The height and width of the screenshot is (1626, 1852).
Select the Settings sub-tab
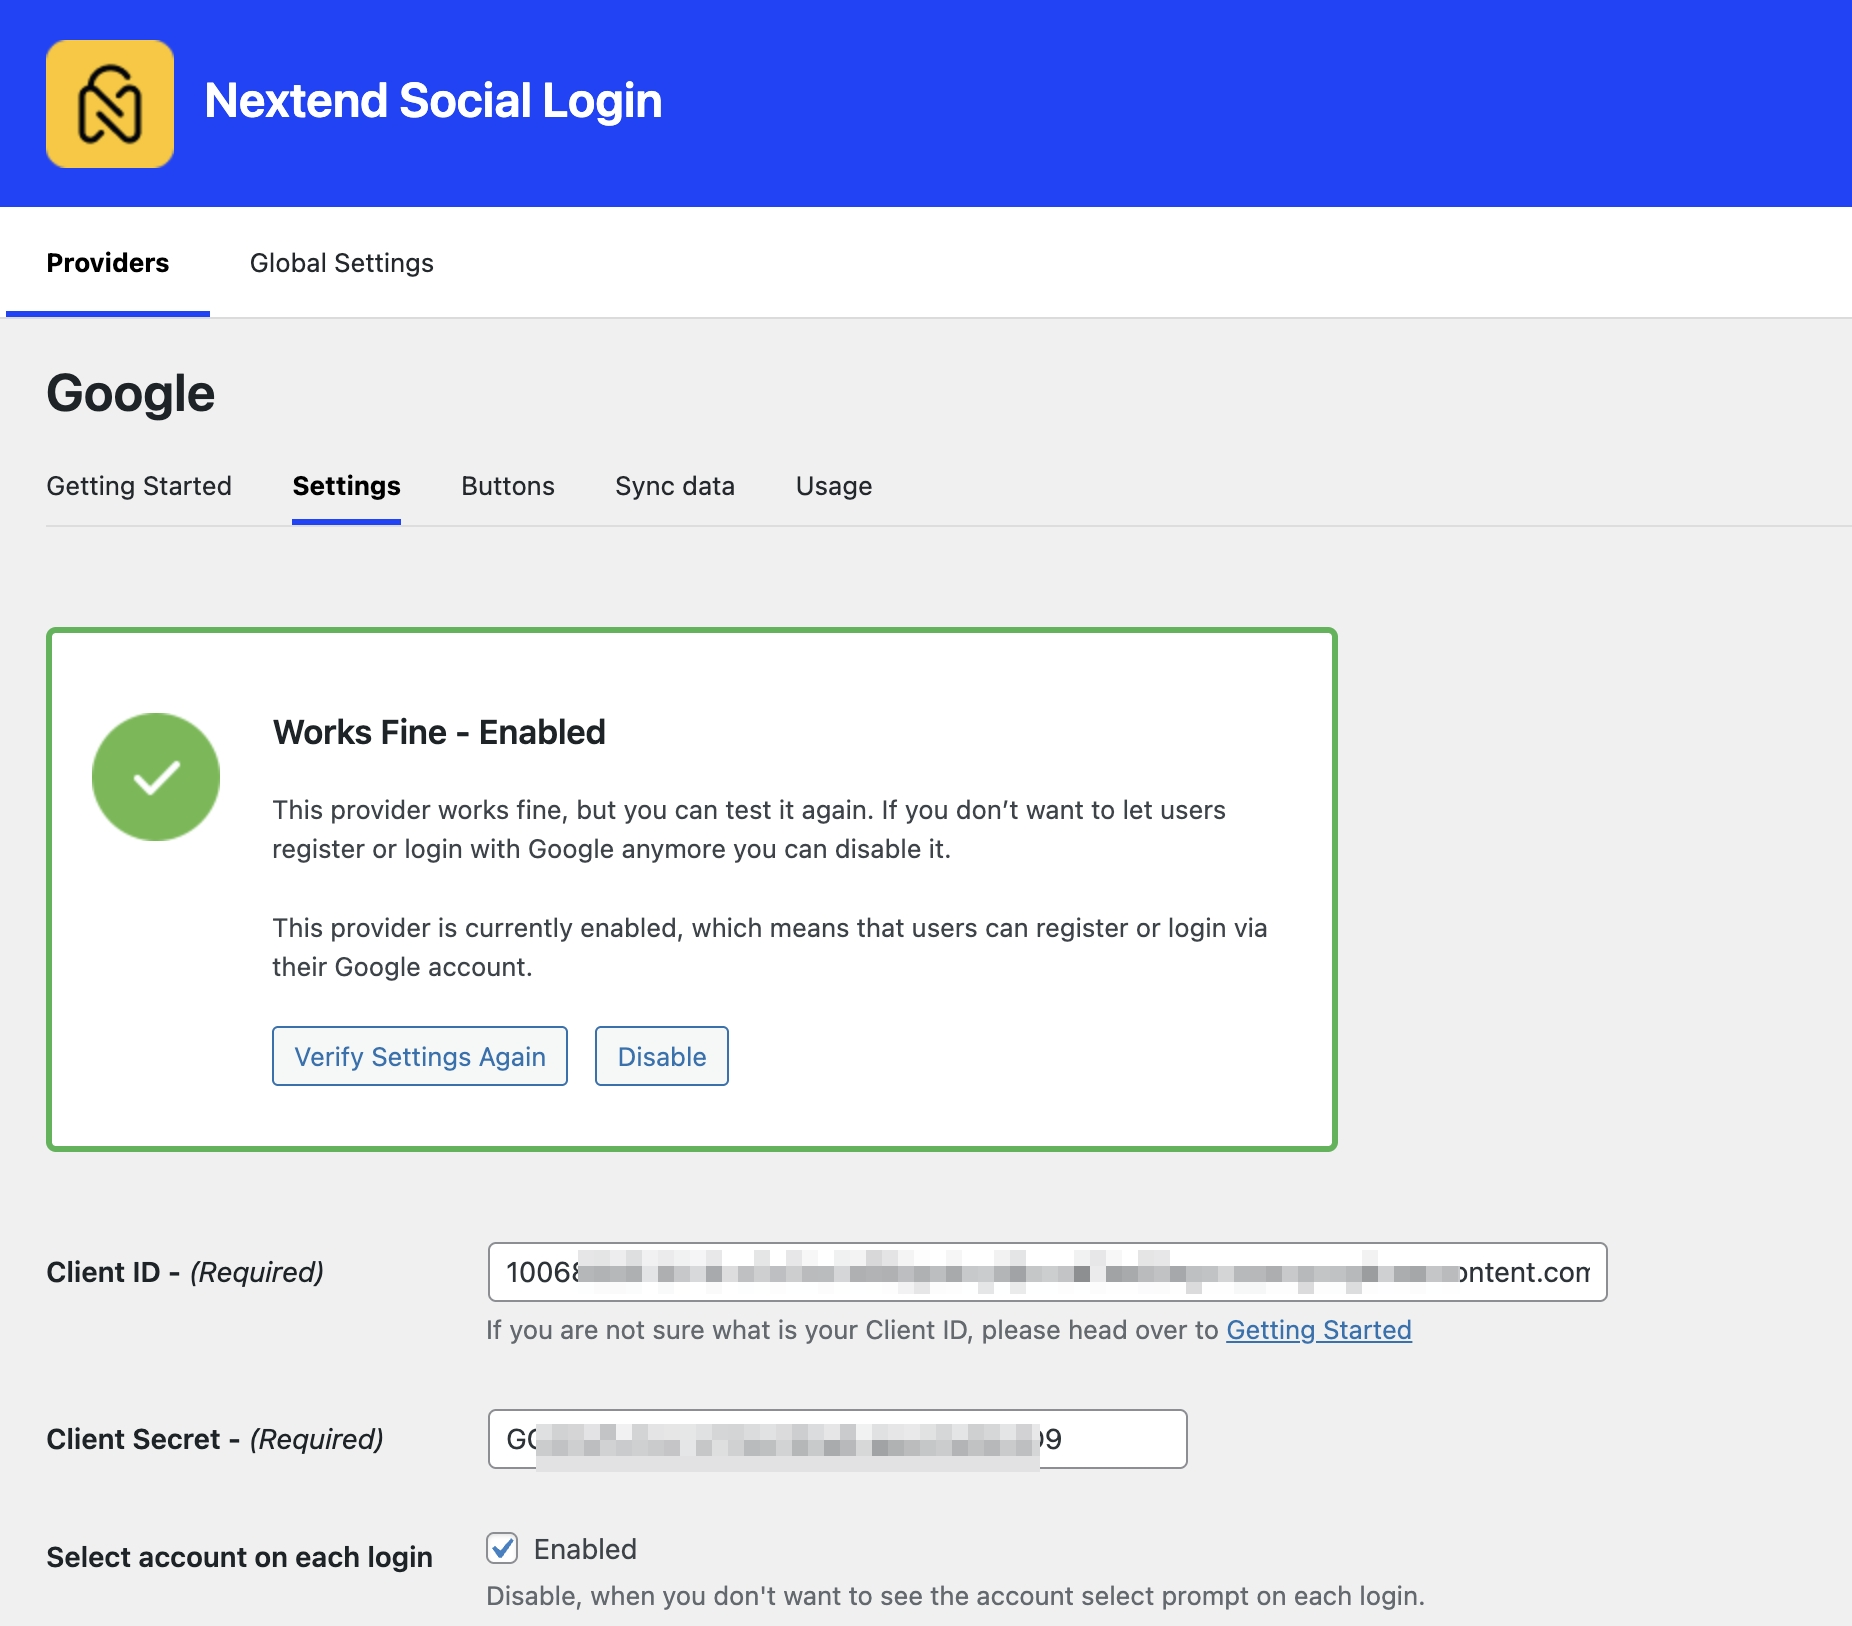tap(346, 486)
